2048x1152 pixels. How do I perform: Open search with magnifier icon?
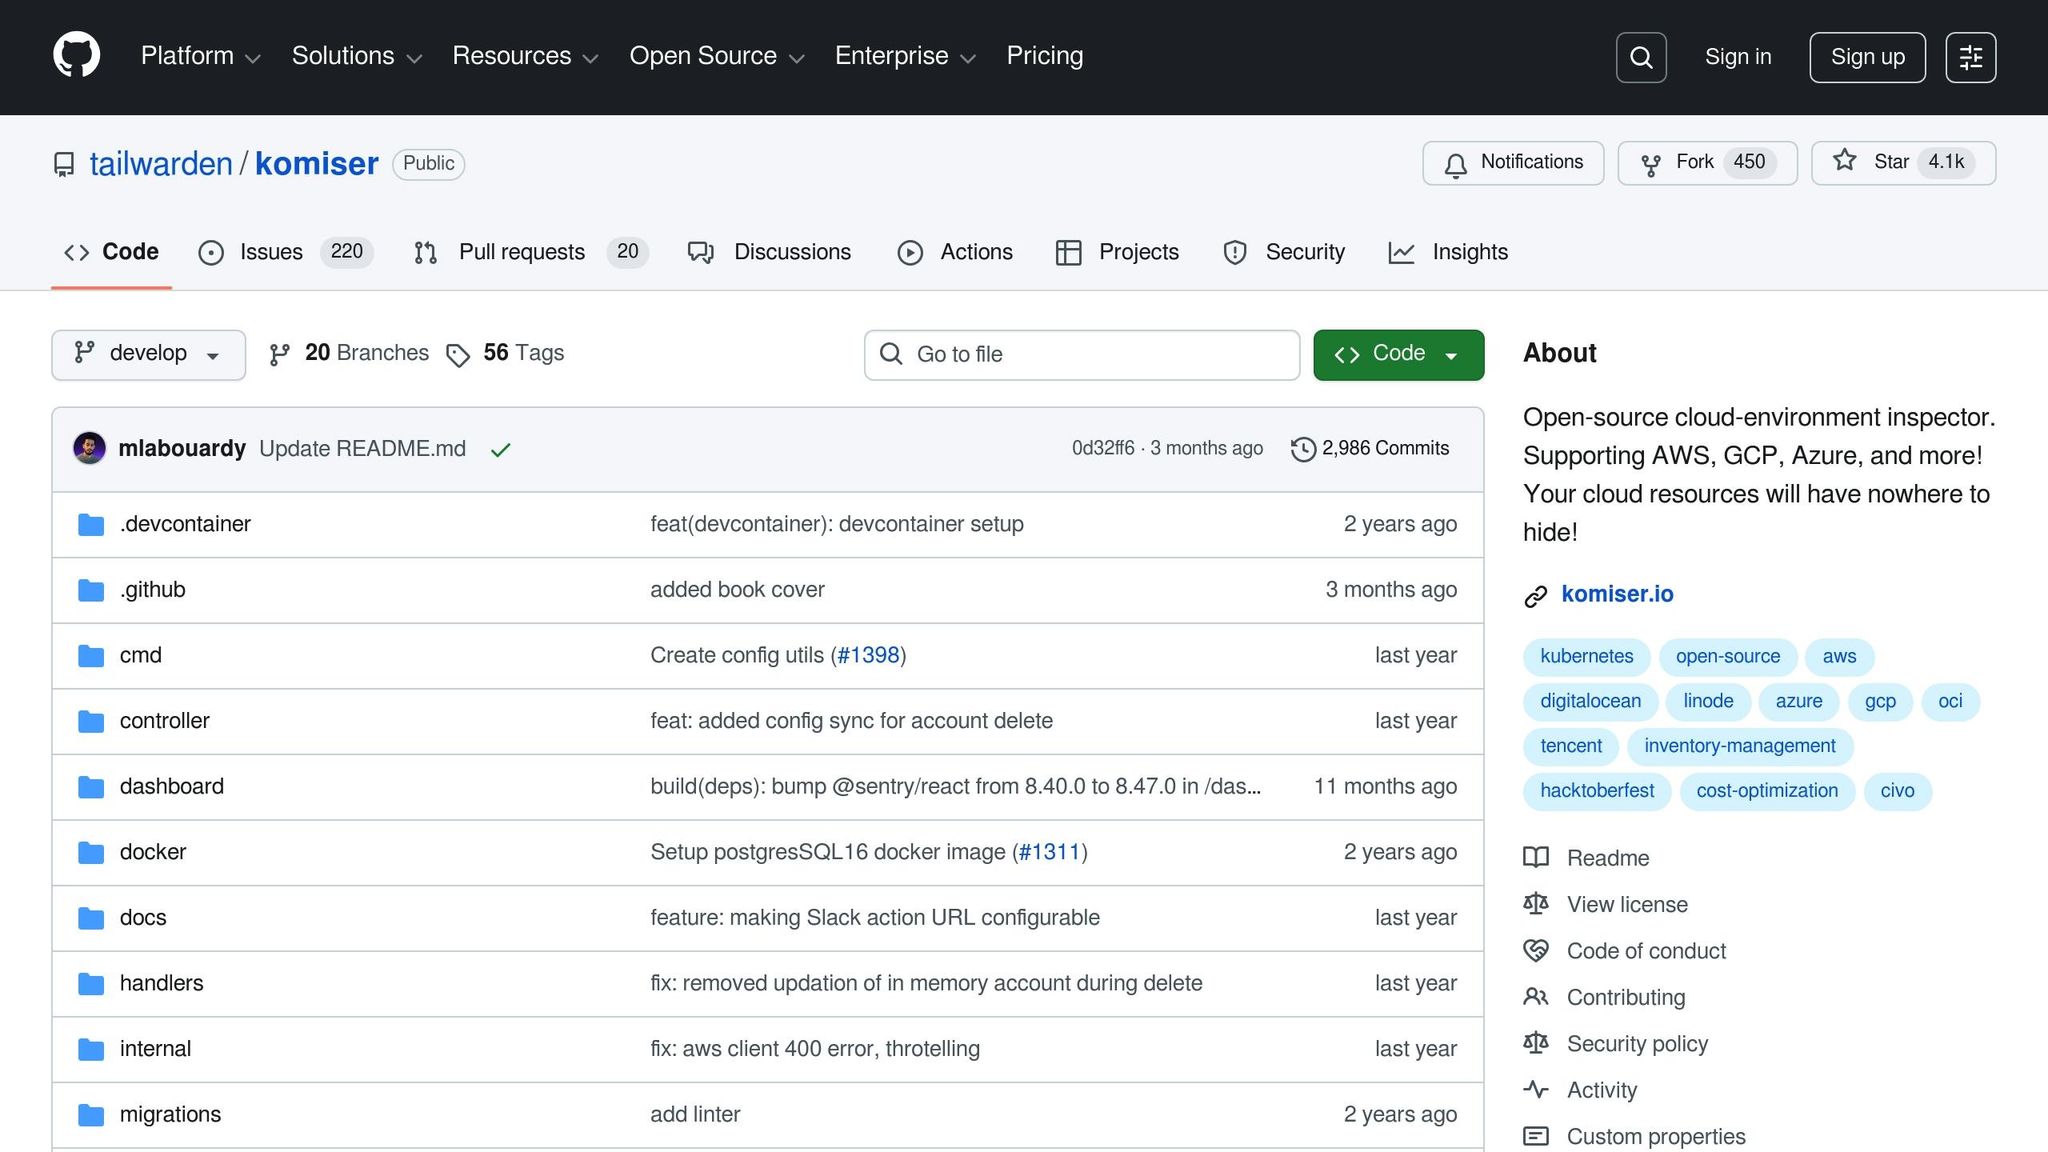coord(1641,57)
